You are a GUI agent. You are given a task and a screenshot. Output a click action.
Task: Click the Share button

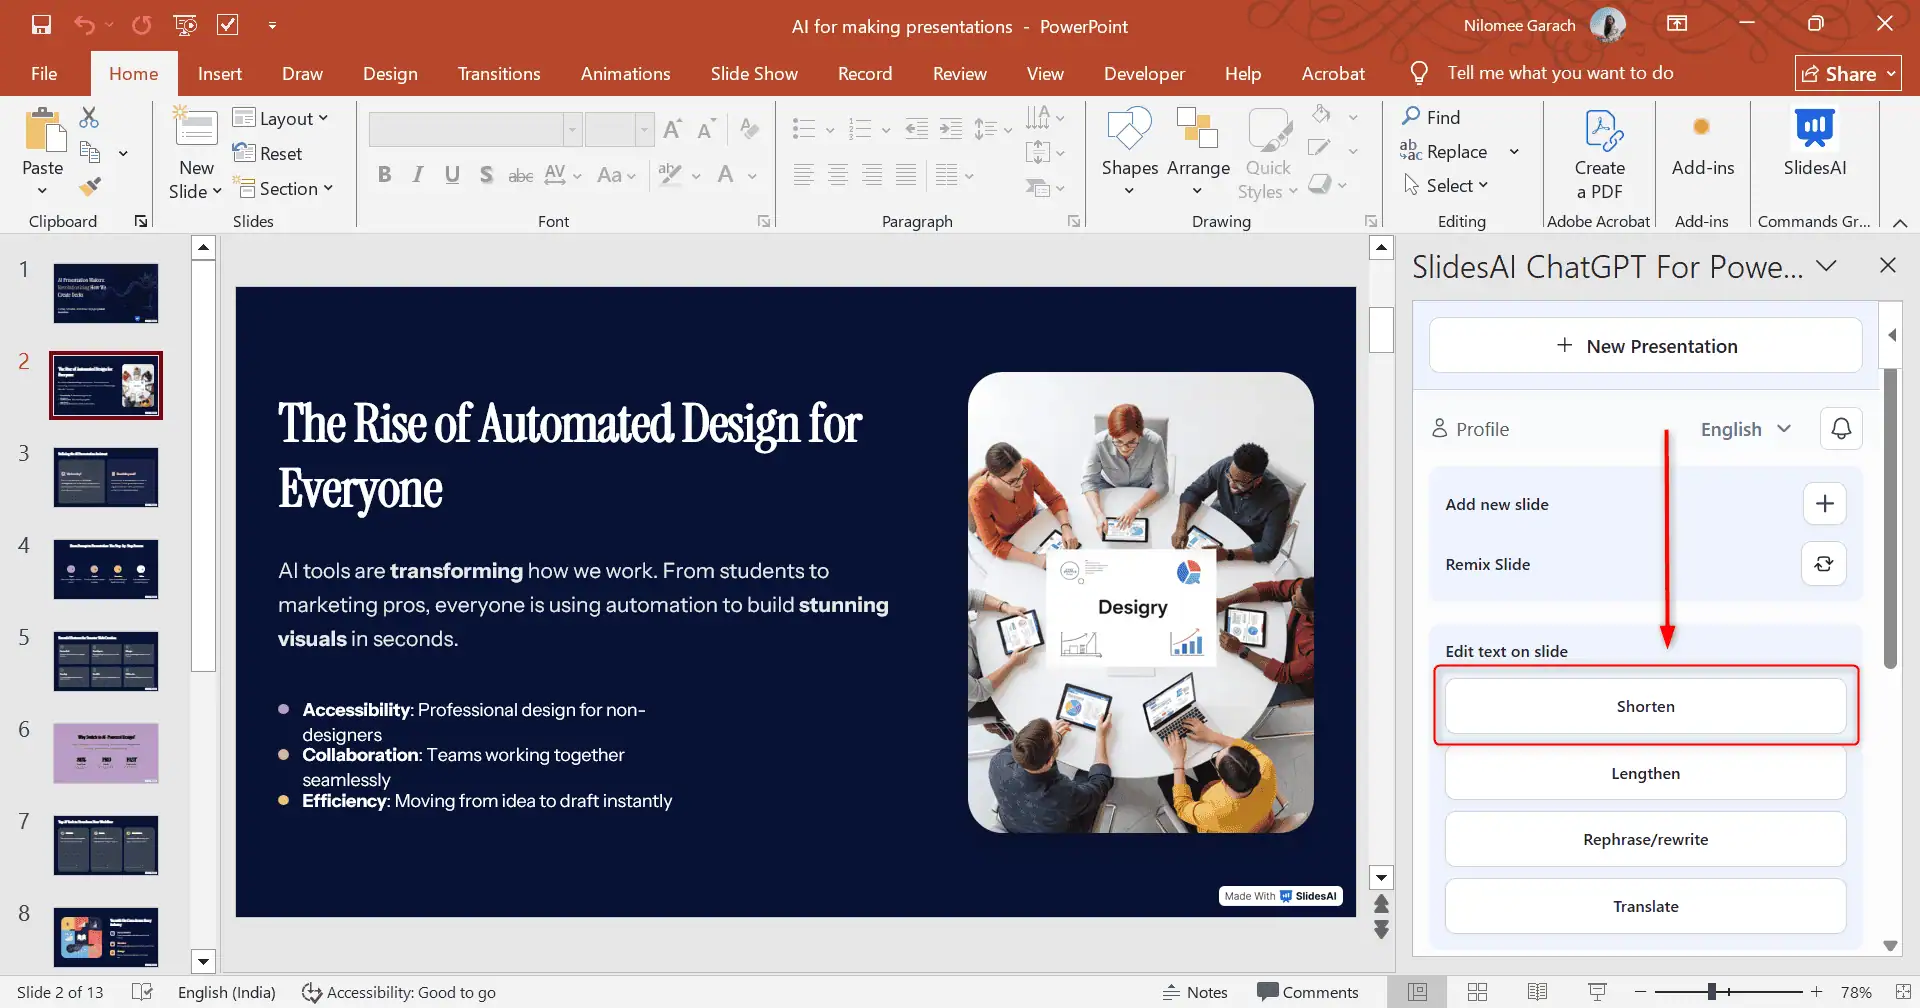pyautogui.click(x=1848, y=73)
